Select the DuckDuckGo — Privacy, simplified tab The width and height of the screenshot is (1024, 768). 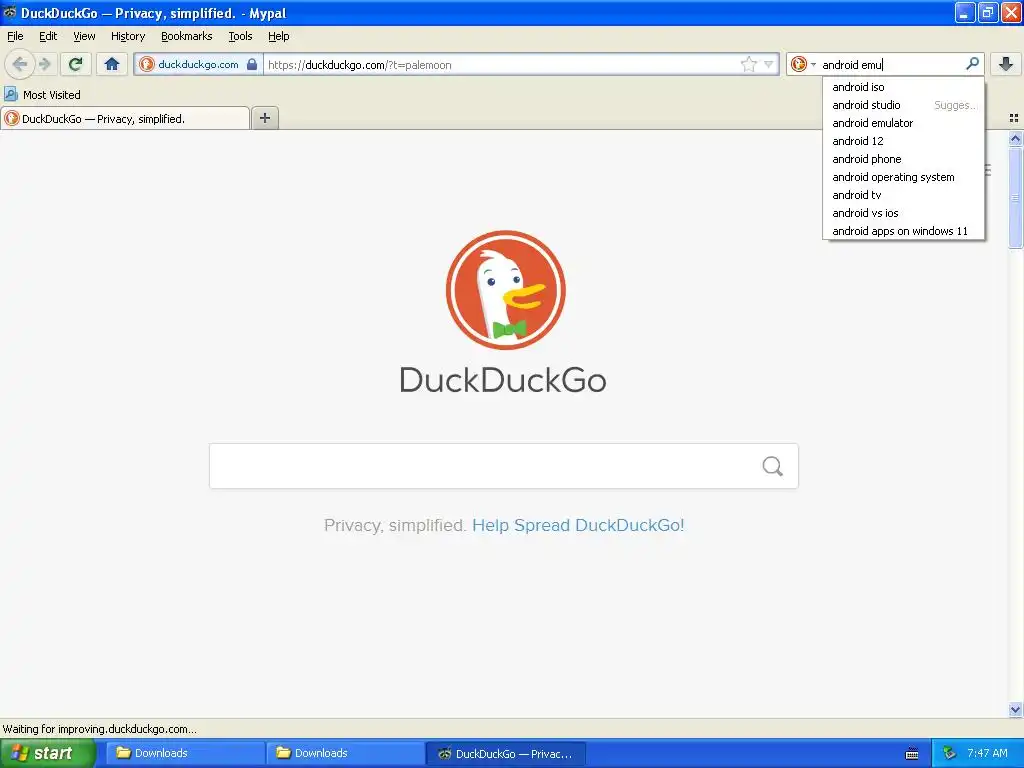125,118
